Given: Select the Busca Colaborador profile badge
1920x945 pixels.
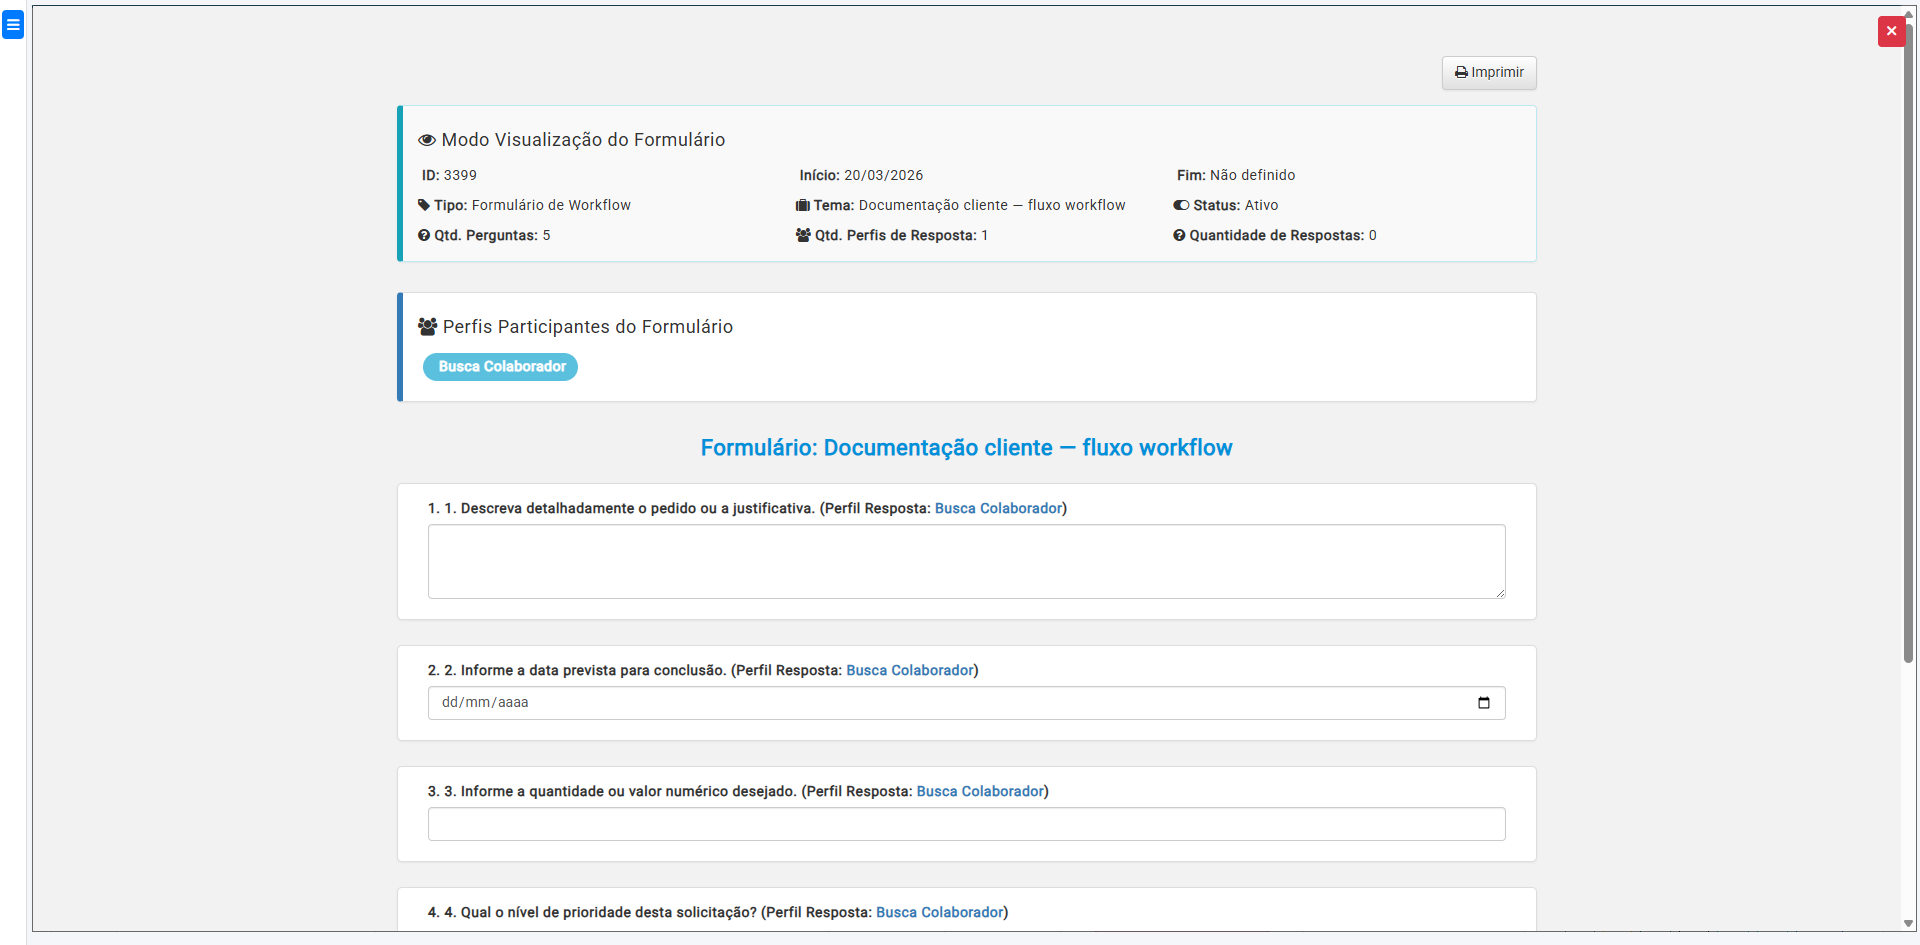Looking at the screenshot, I should point(501,367).
